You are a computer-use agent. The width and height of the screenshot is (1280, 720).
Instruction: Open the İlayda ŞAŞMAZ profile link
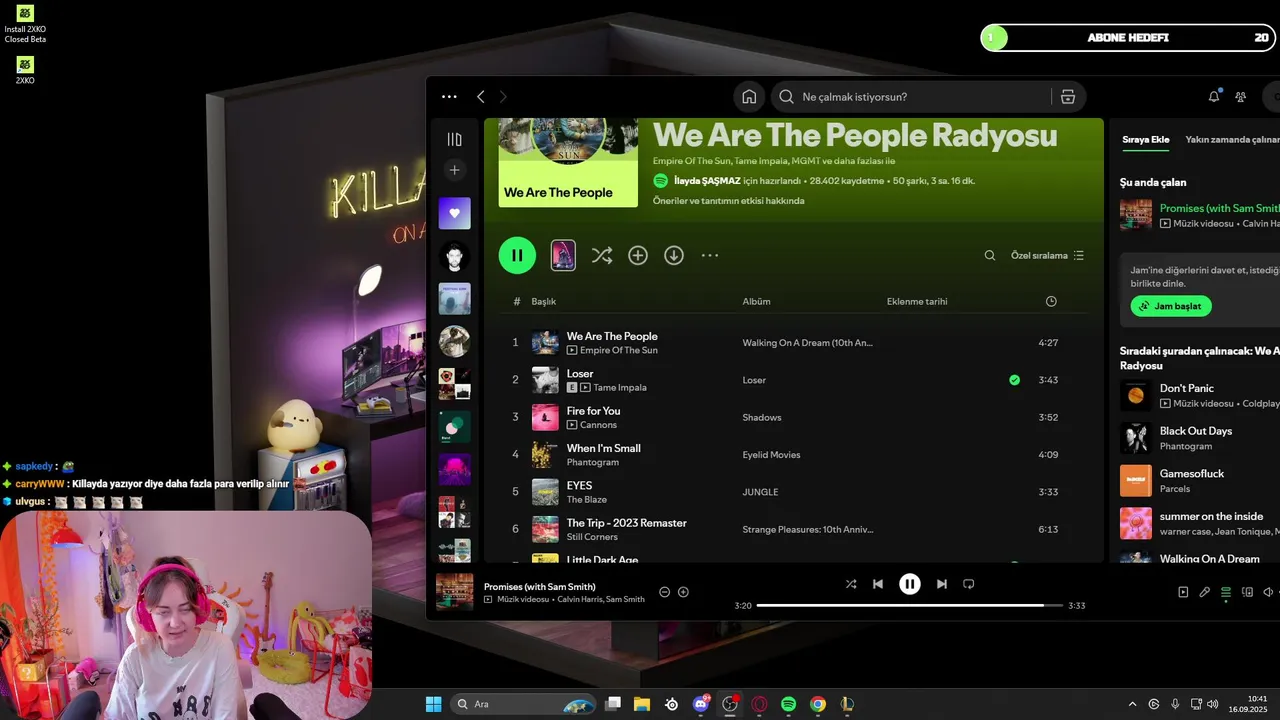[x=707, y=181]
